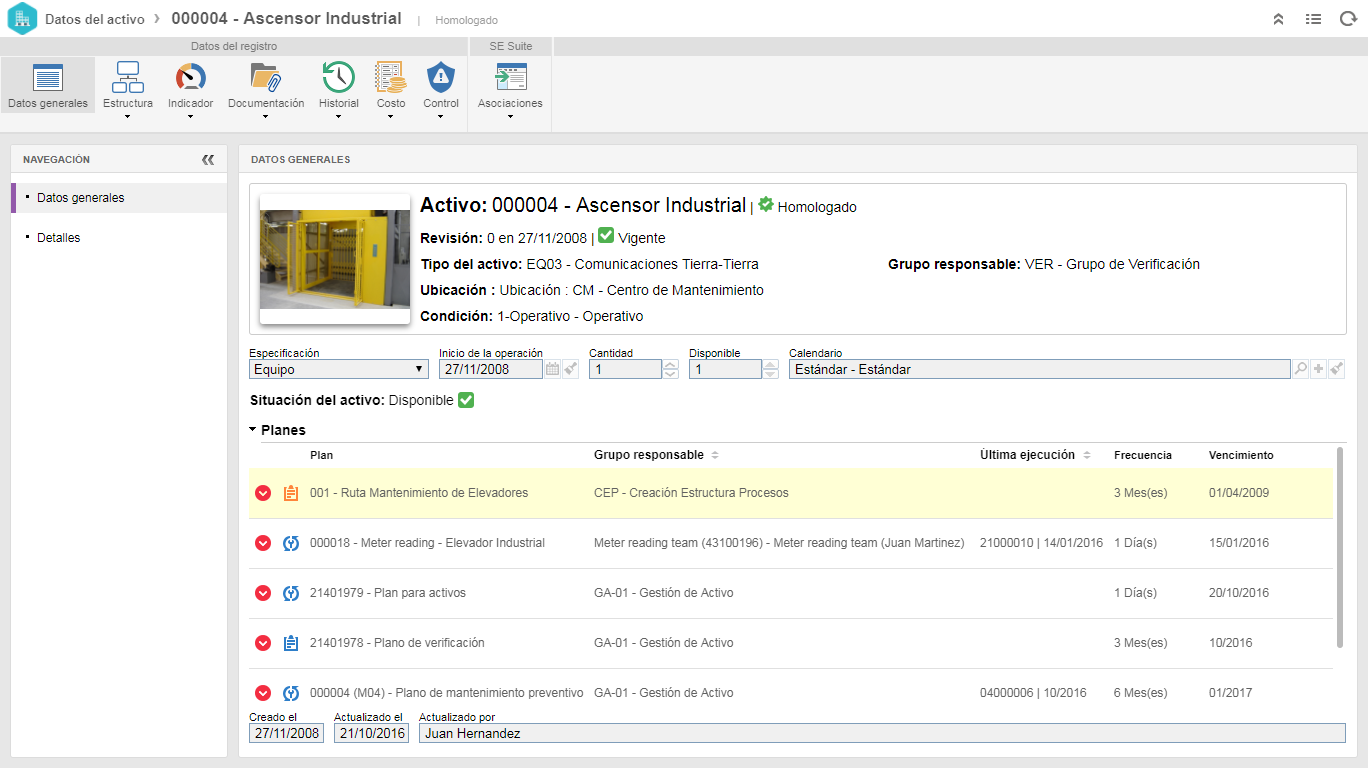
Task: Click the Disponible spinner arrows
Action: [771, 369]
